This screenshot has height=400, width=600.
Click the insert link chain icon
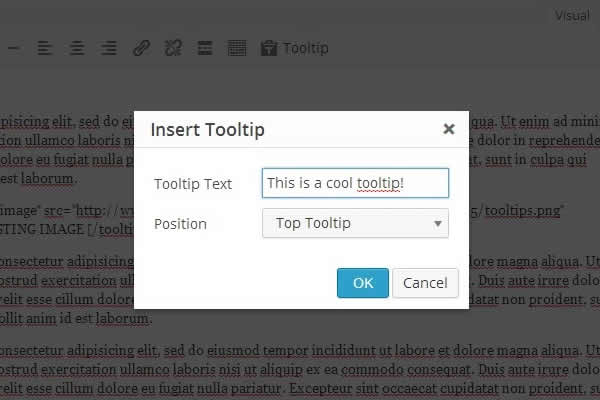(x=141, y=48)
